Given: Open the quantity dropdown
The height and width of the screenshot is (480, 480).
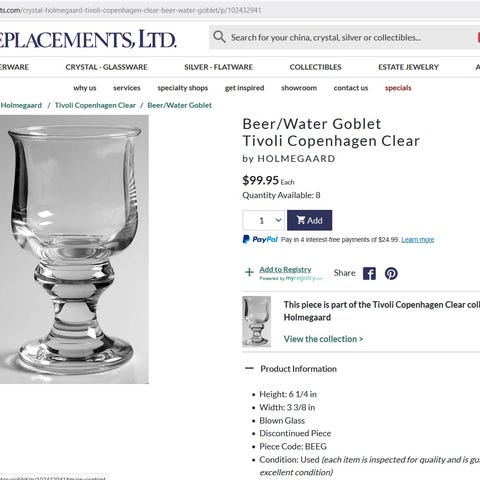Looking at the screenshot, I should [x=264, y=220].
